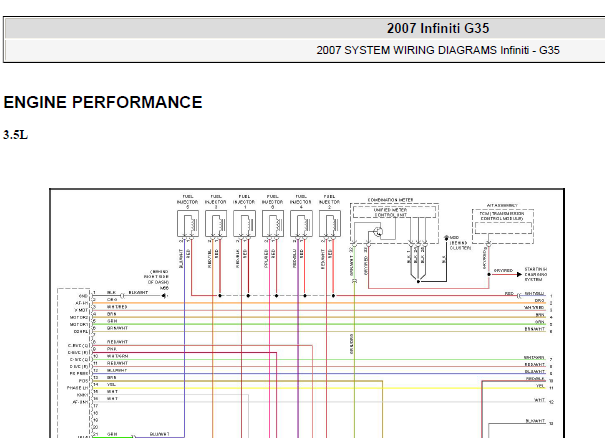
Task: Click the Fuel Injector 3 symbol
Action: point(216,223)
